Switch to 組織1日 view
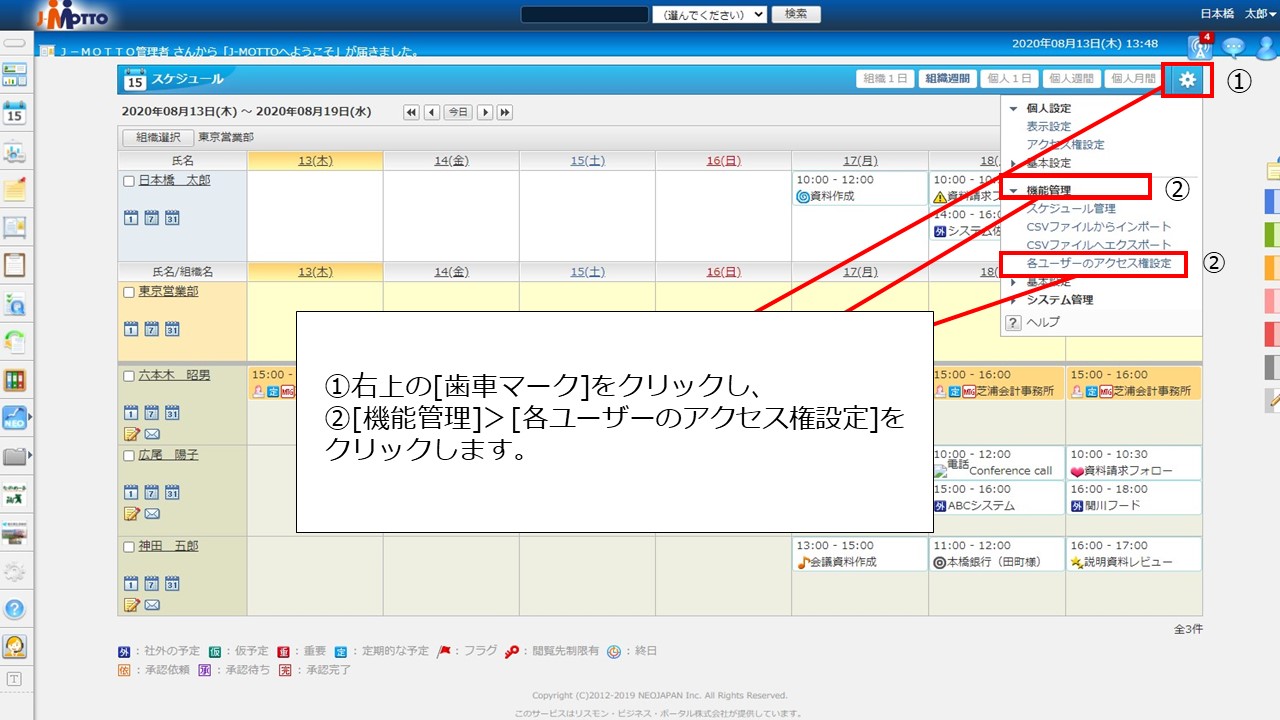1280x720 pixels. [x=886, y=79]
